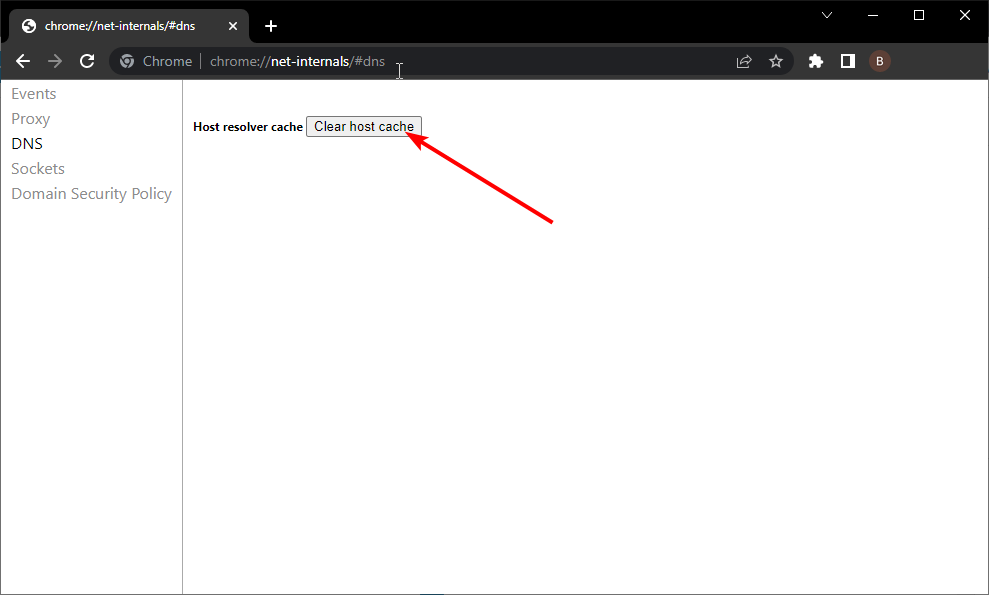Click the globe favicon on the tab
Image resolution: width=989 pixels, height=595 pixels.
28,26
